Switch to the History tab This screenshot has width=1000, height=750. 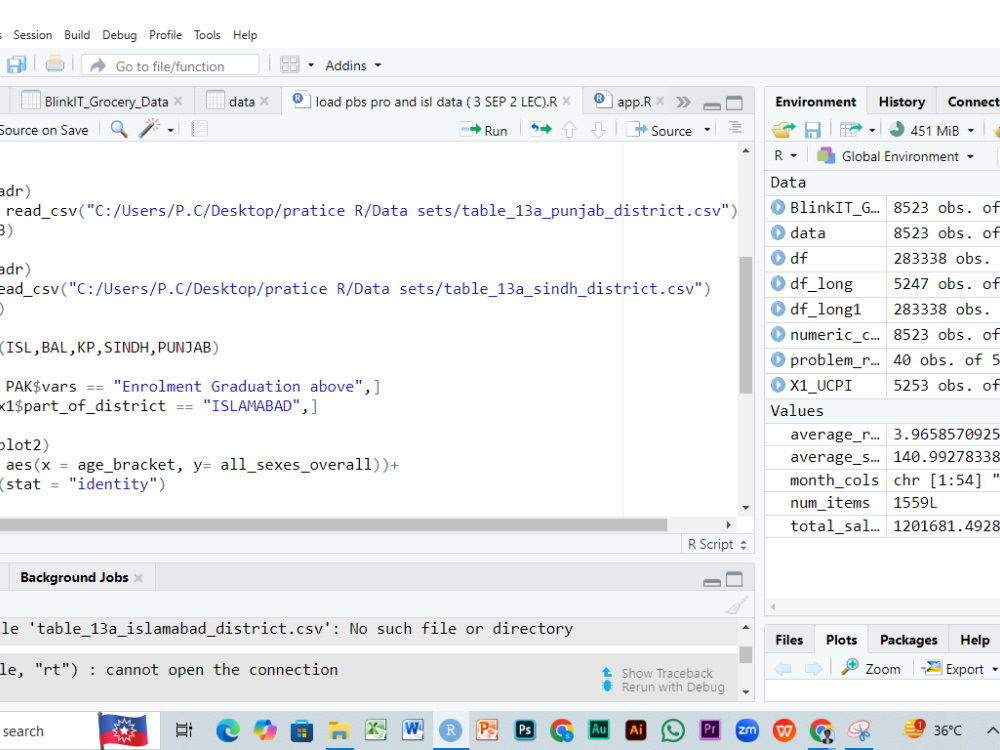tap(901, 102)
